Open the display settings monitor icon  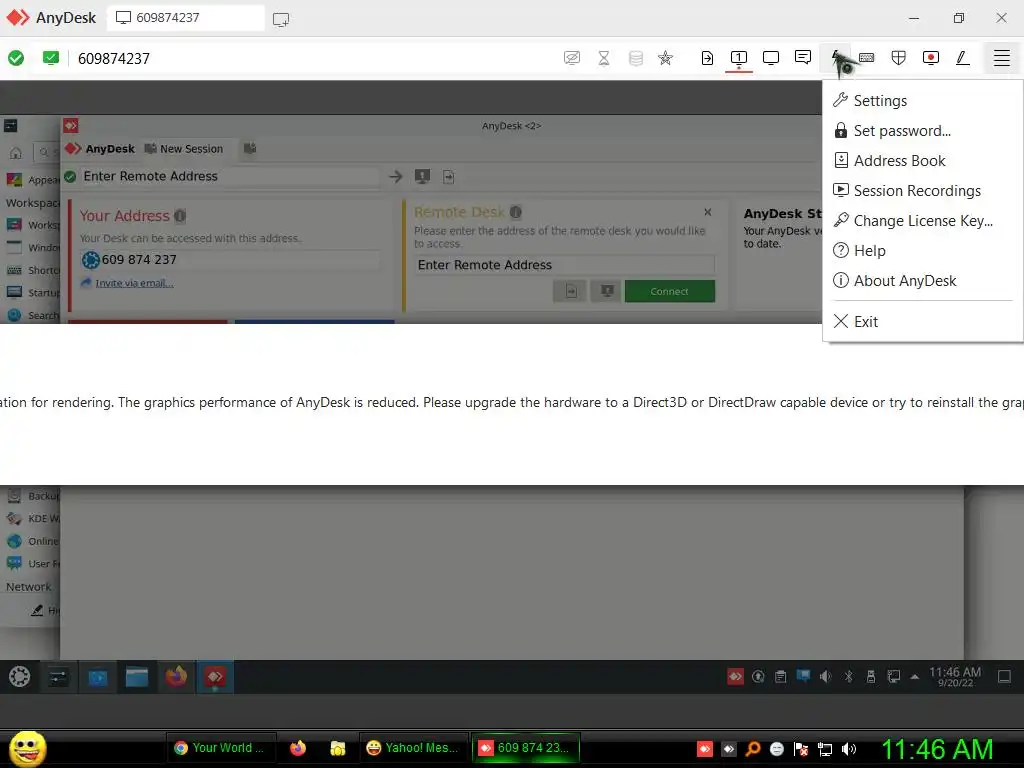tap(771, 58)
